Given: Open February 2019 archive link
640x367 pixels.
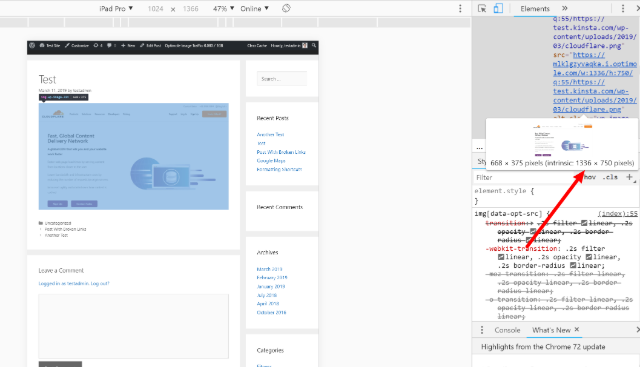Looking at the screenshot, I should tap(272, 278).
